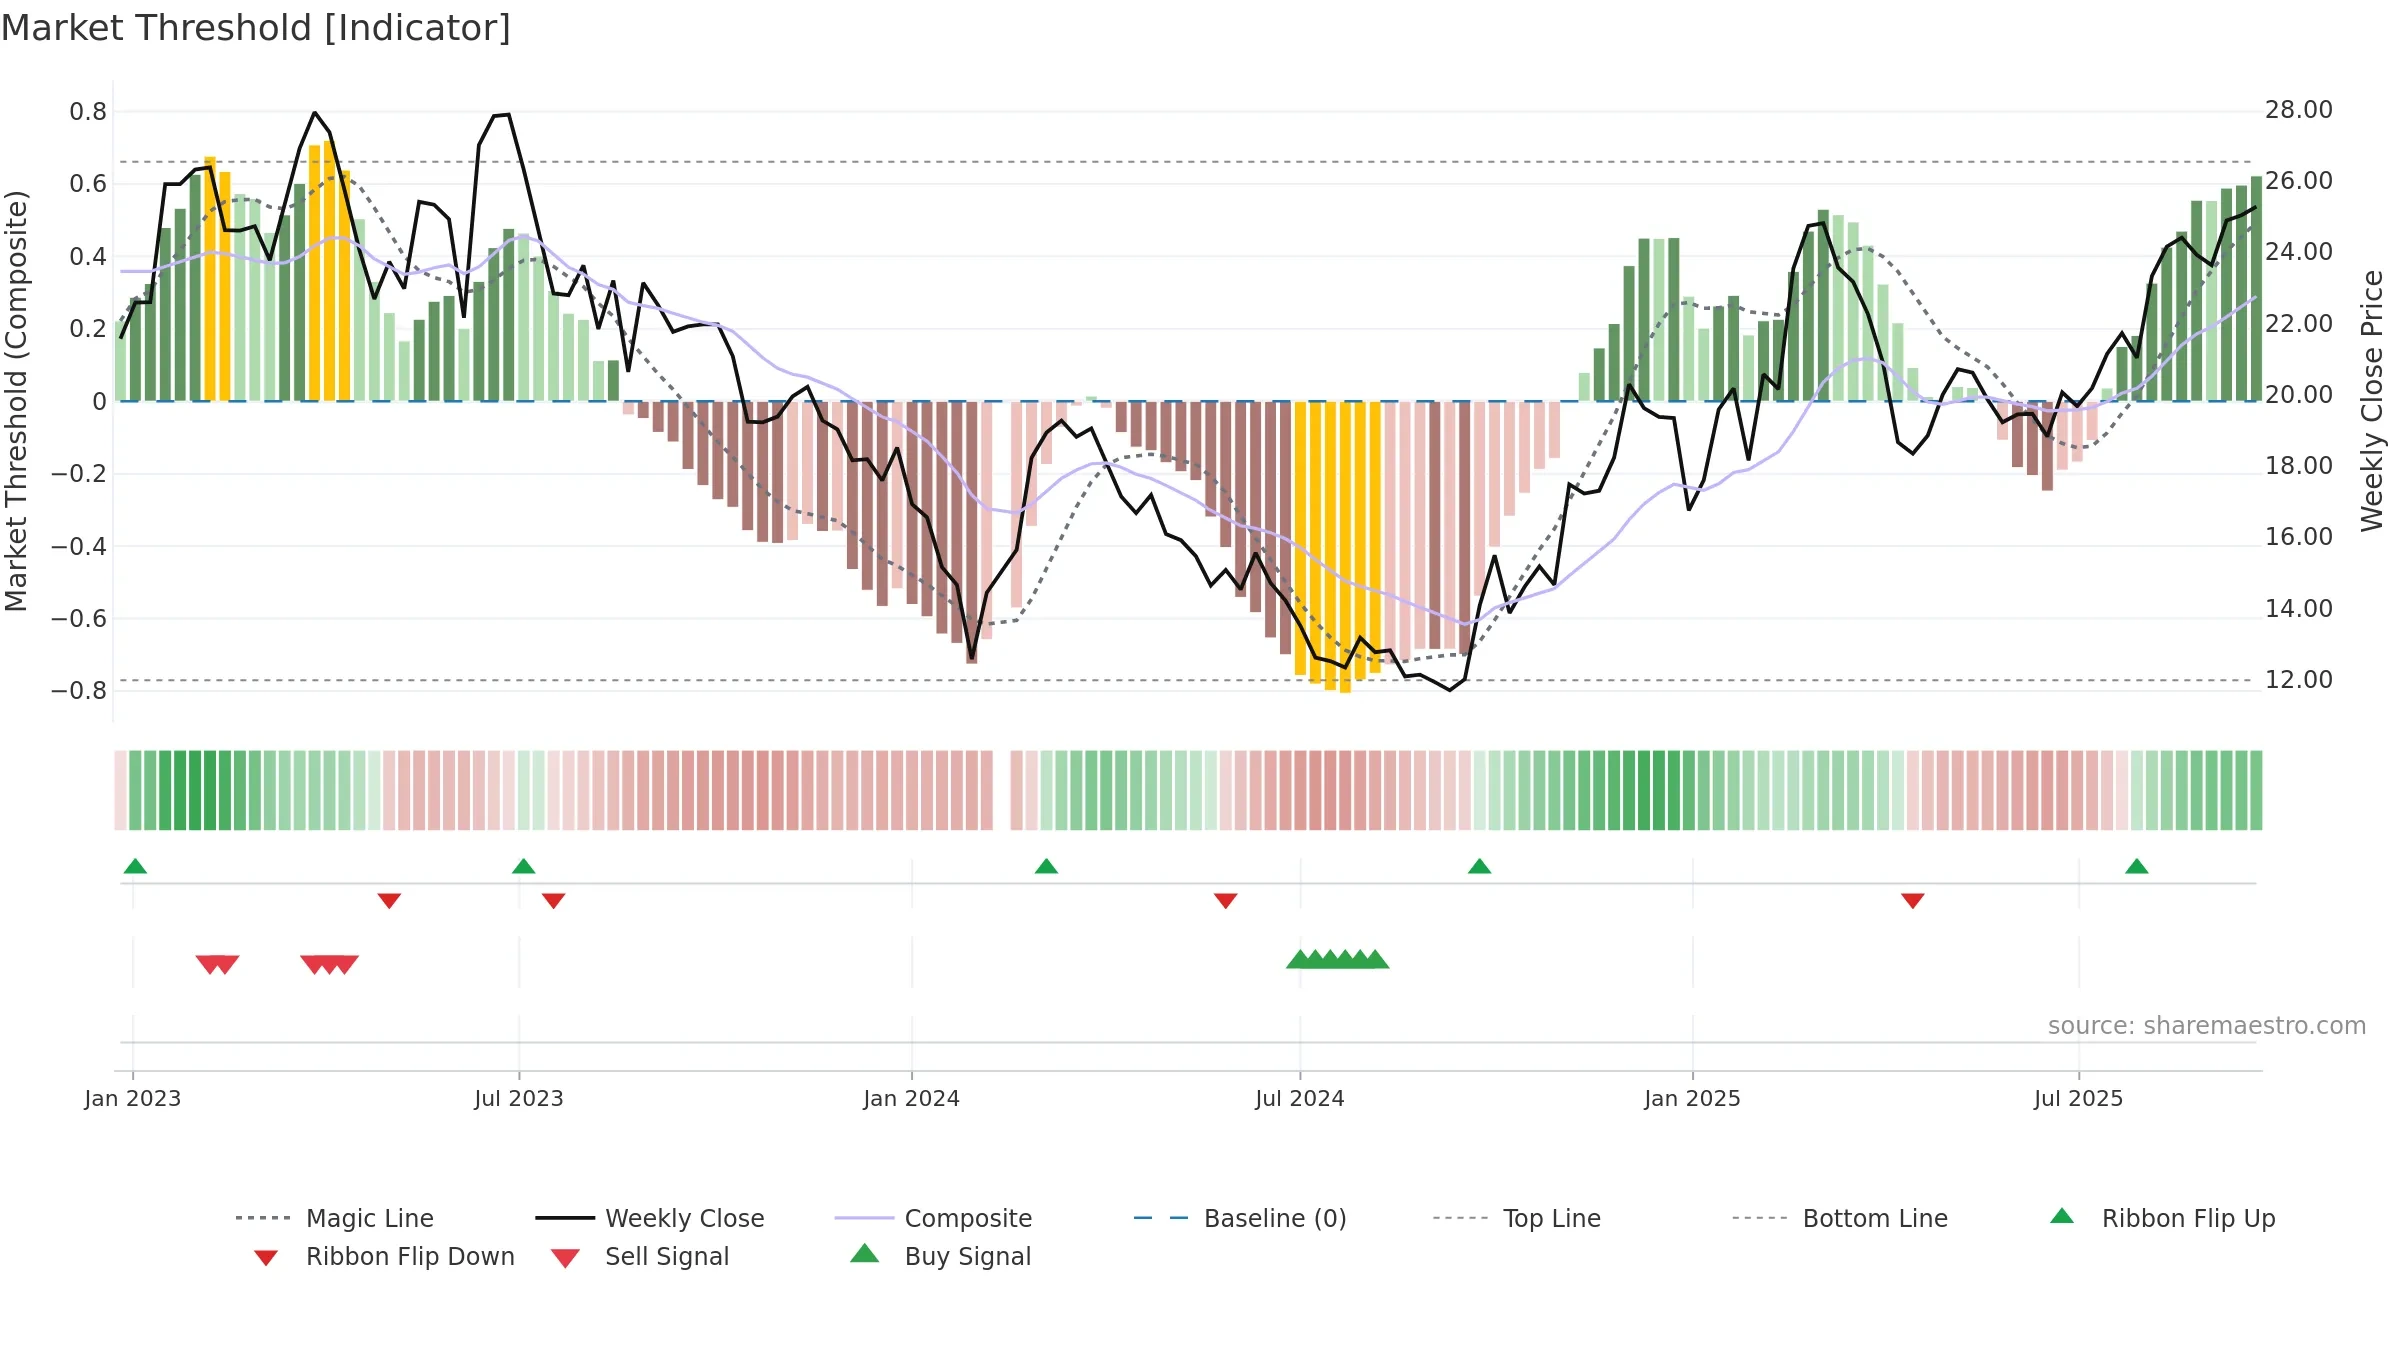Click flip up triangle between Jan and Jul 2024
2400x1350 pixels.
tap(1046, 866)
